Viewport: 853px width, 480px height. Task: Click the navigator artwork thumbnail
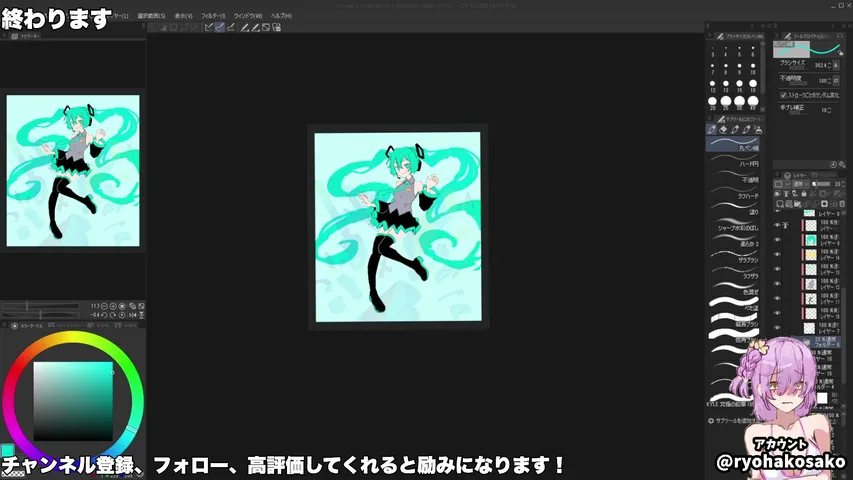pos(73,170)
